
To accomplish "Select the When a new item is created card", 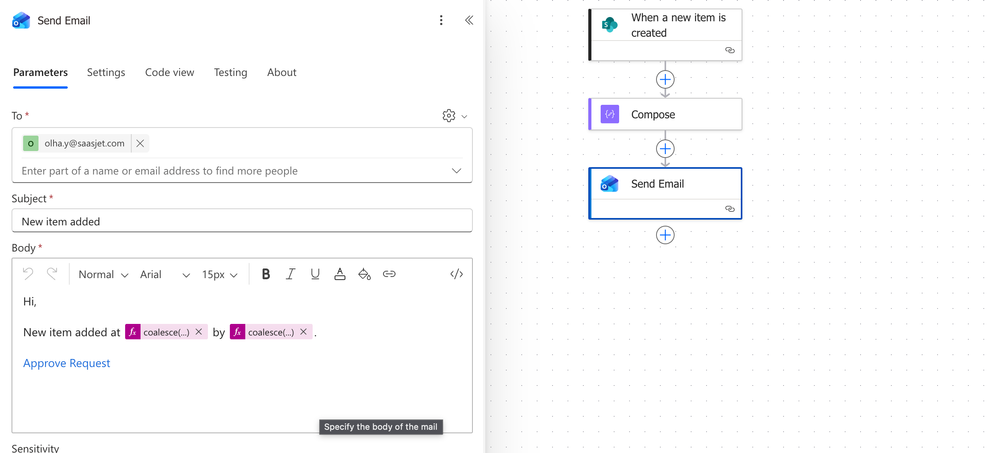I will tap(666, 35).
